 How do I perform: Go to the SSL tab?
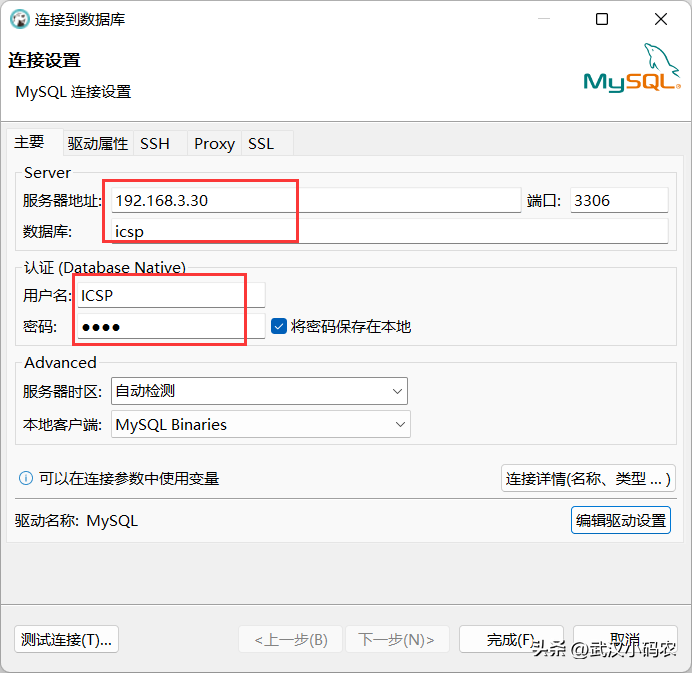[261, 143]
